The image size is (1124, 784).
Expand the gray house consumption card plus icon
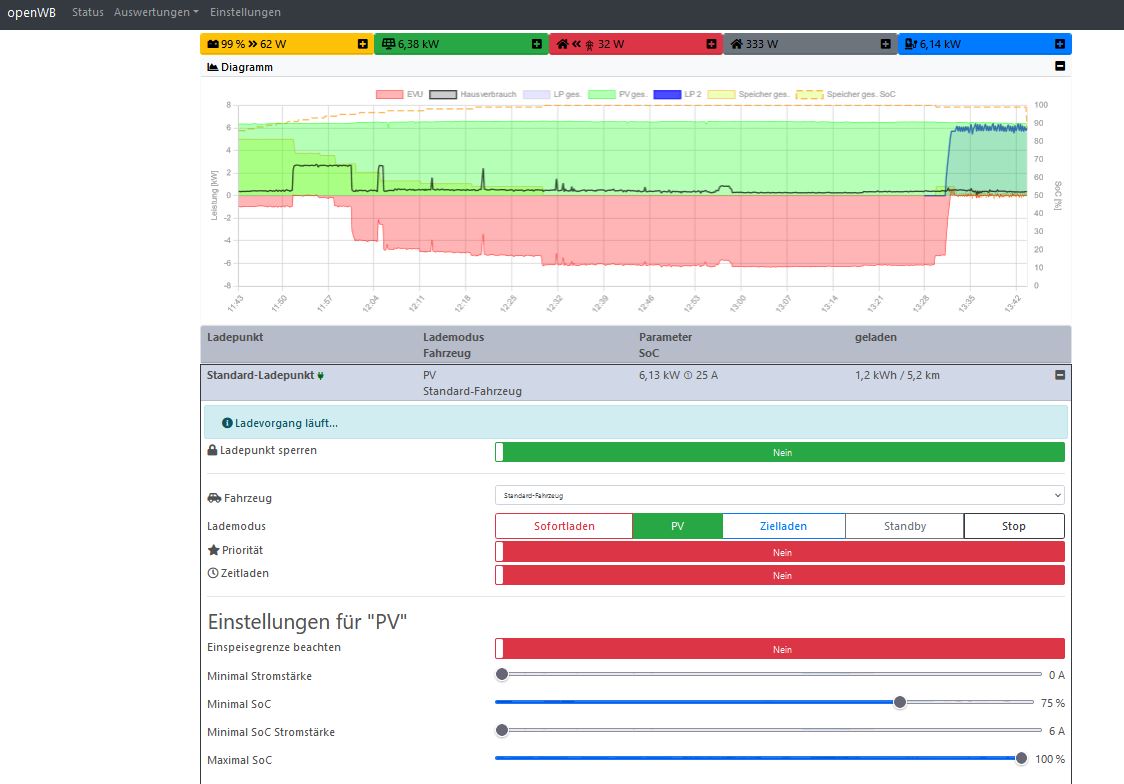(x=885, y=44)
